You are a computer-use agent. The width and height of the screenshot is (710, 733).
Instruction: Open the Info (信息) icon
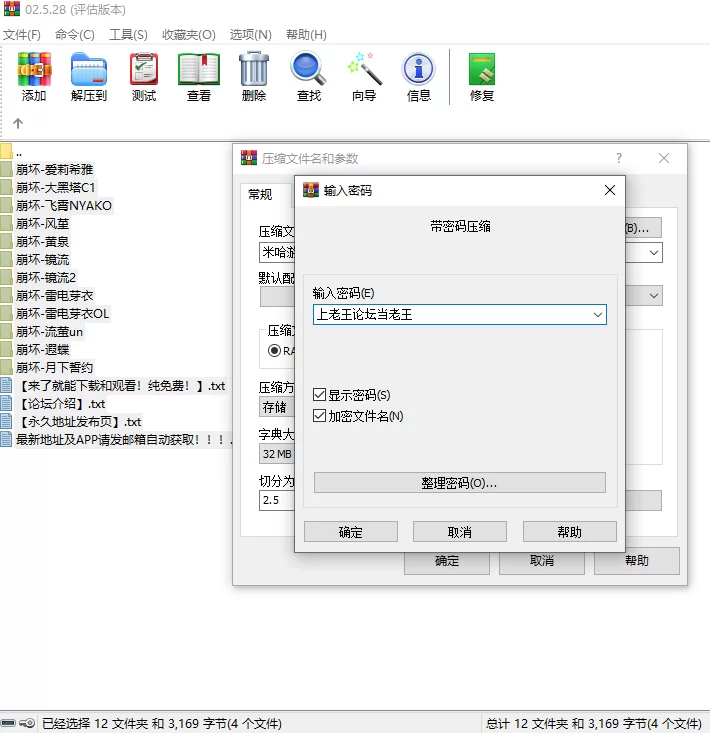point(418,69)
